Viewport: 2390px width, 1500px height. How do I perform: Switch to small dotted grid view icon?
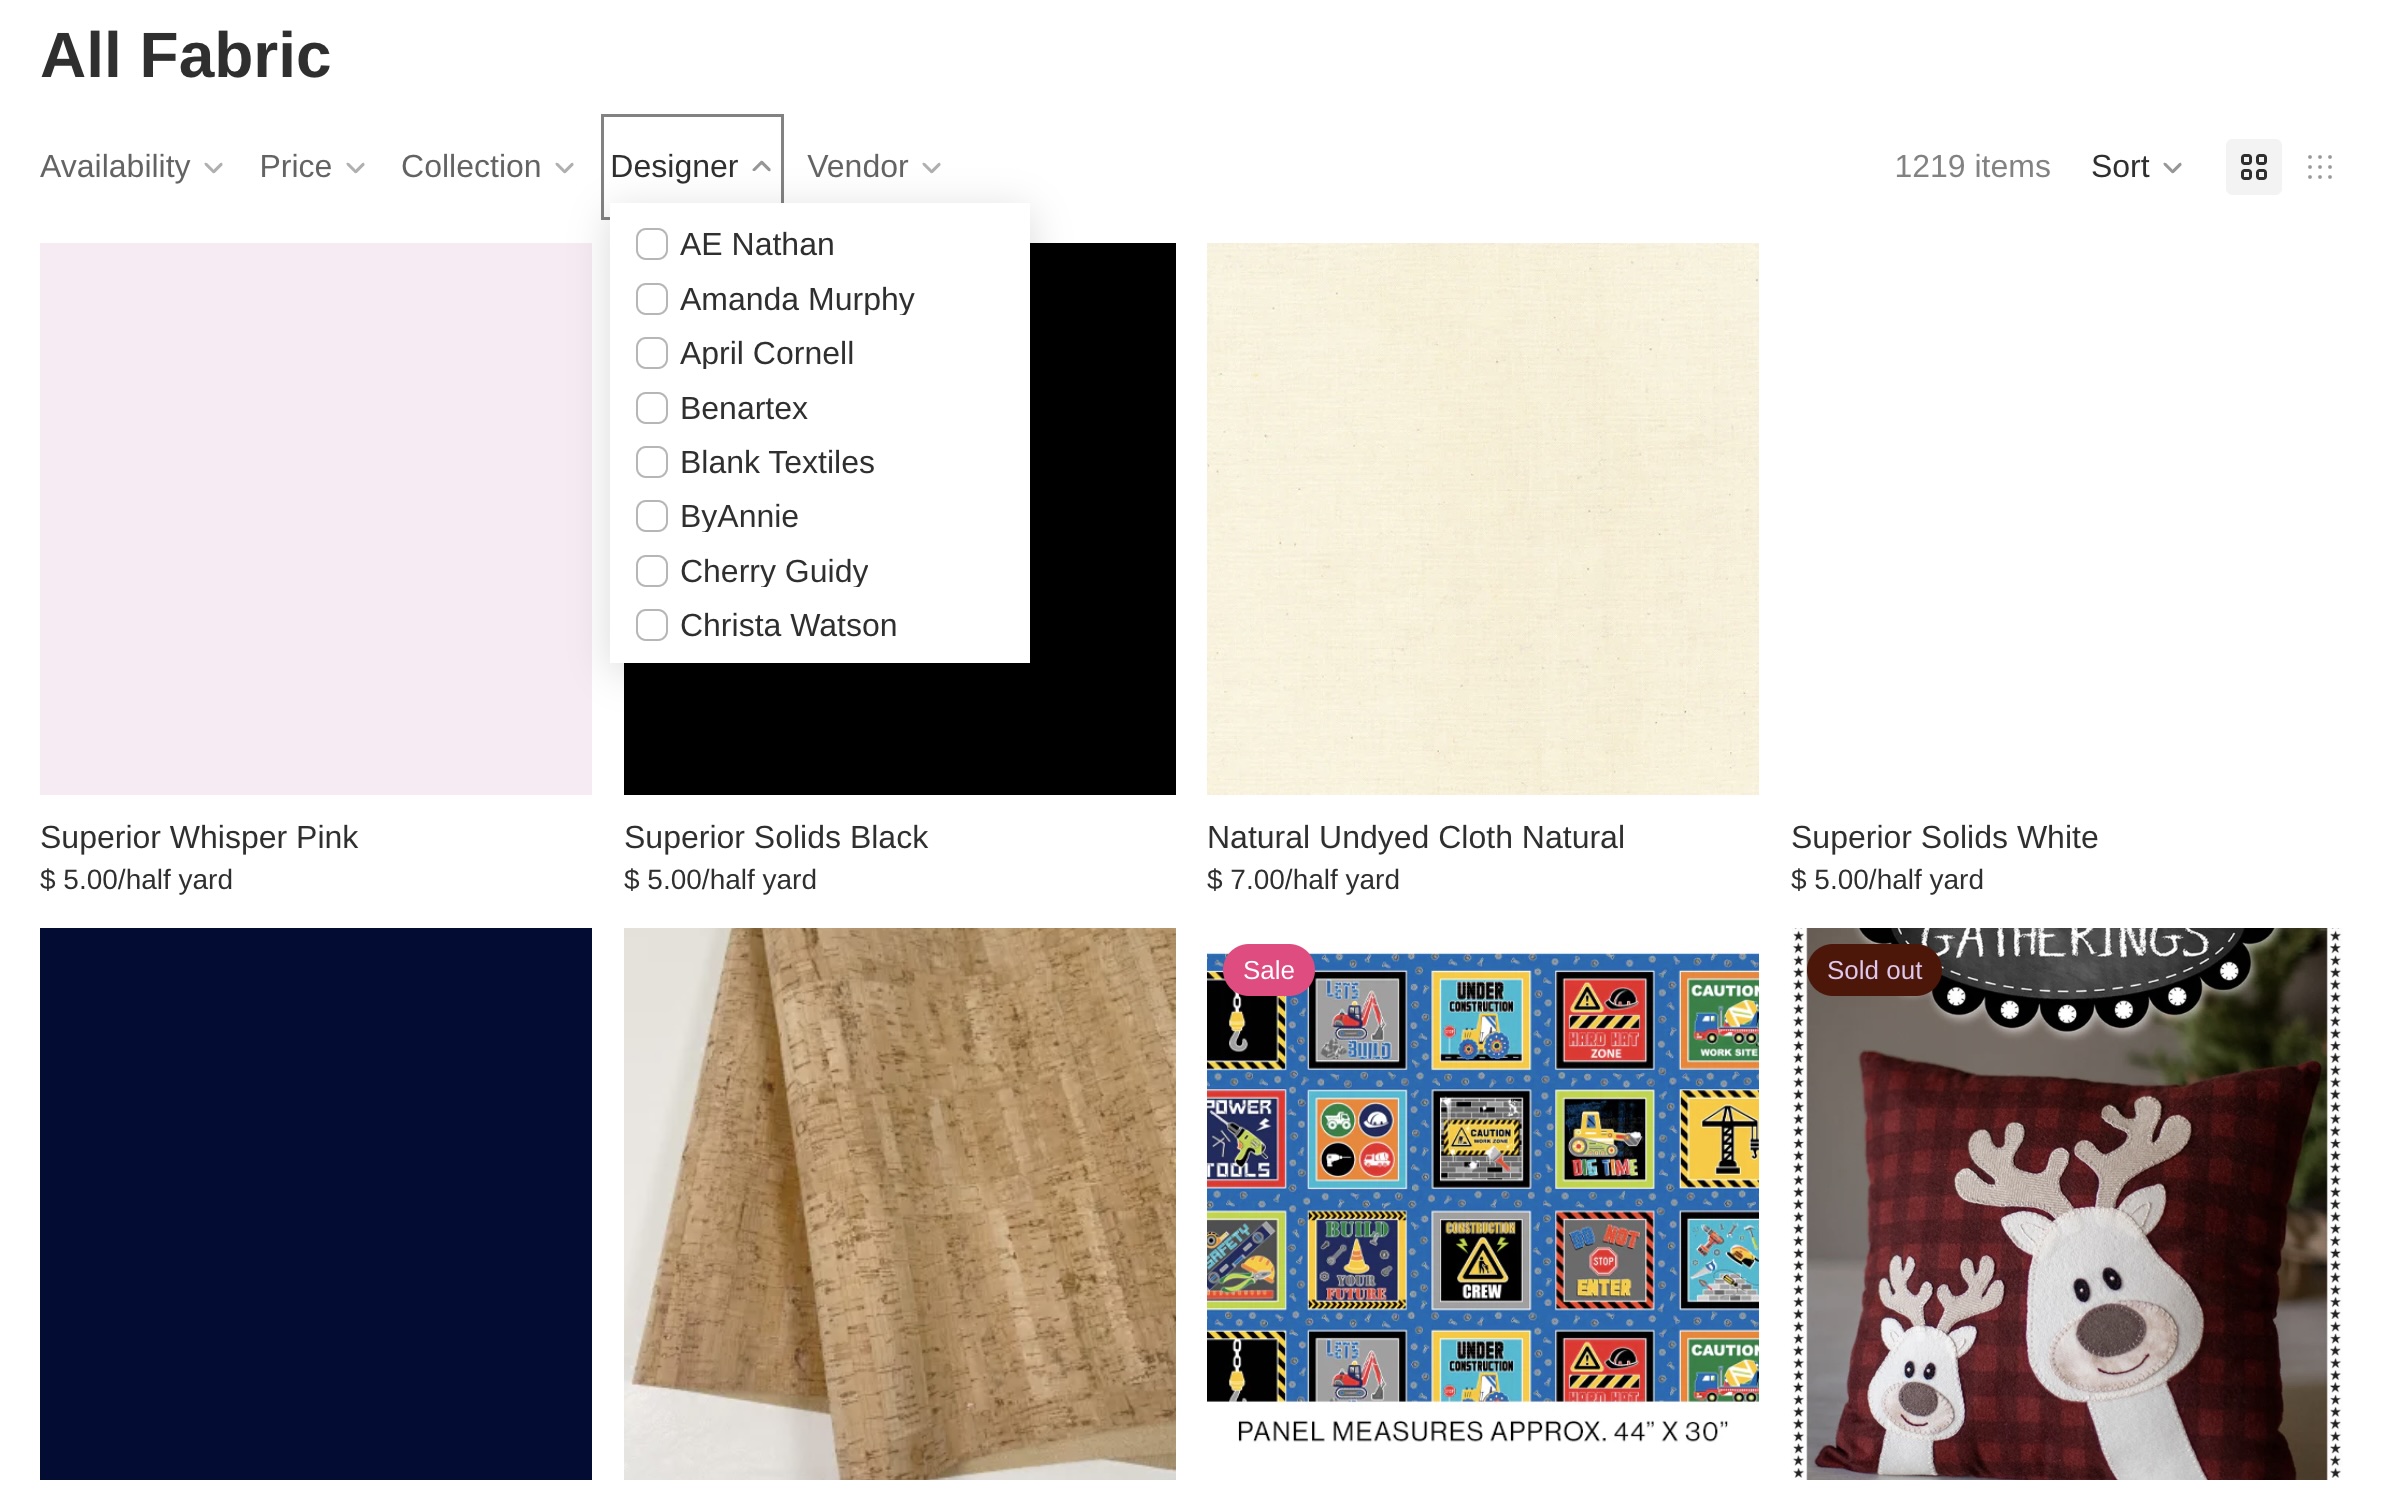pos(2319,167)
